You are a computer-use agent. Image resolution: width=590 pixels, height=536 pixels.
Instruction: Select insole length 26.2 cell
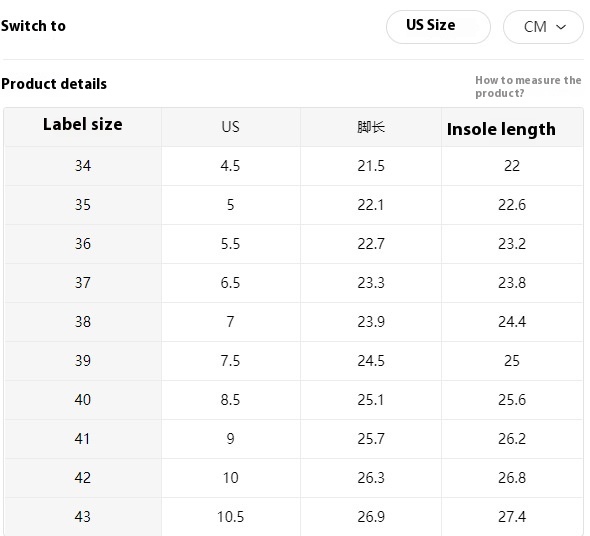512,439
